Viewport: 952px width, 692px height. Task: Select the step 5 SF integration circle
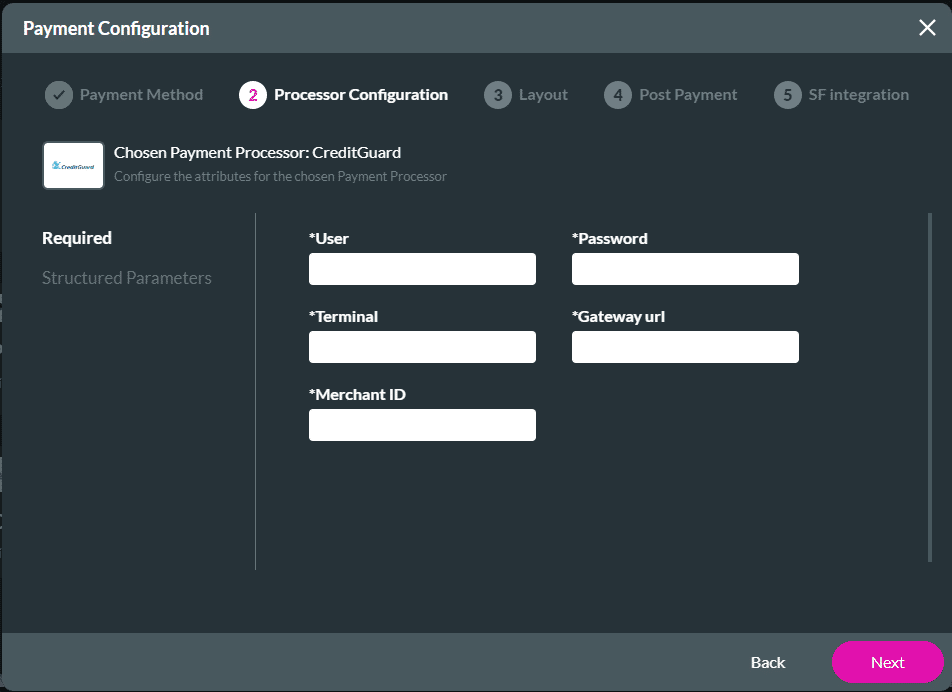pyautogui.click(x=789, y=94)
